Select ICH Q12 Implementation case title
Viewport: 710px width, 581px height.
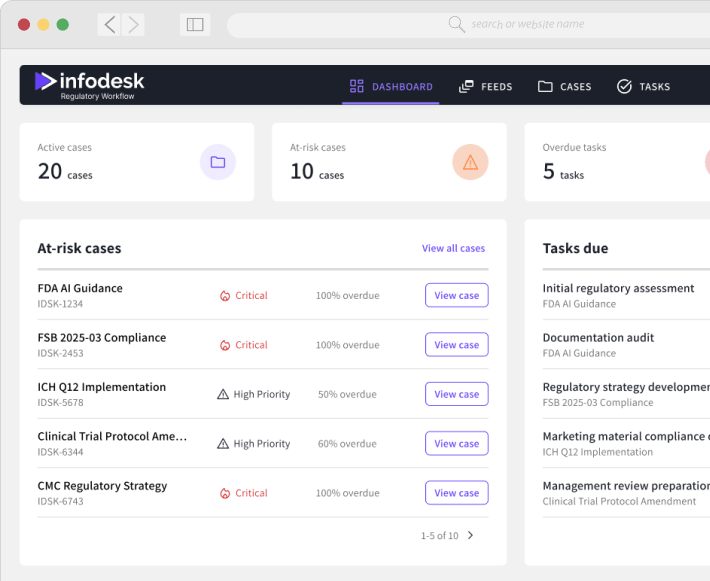click(x=102, y=387)
